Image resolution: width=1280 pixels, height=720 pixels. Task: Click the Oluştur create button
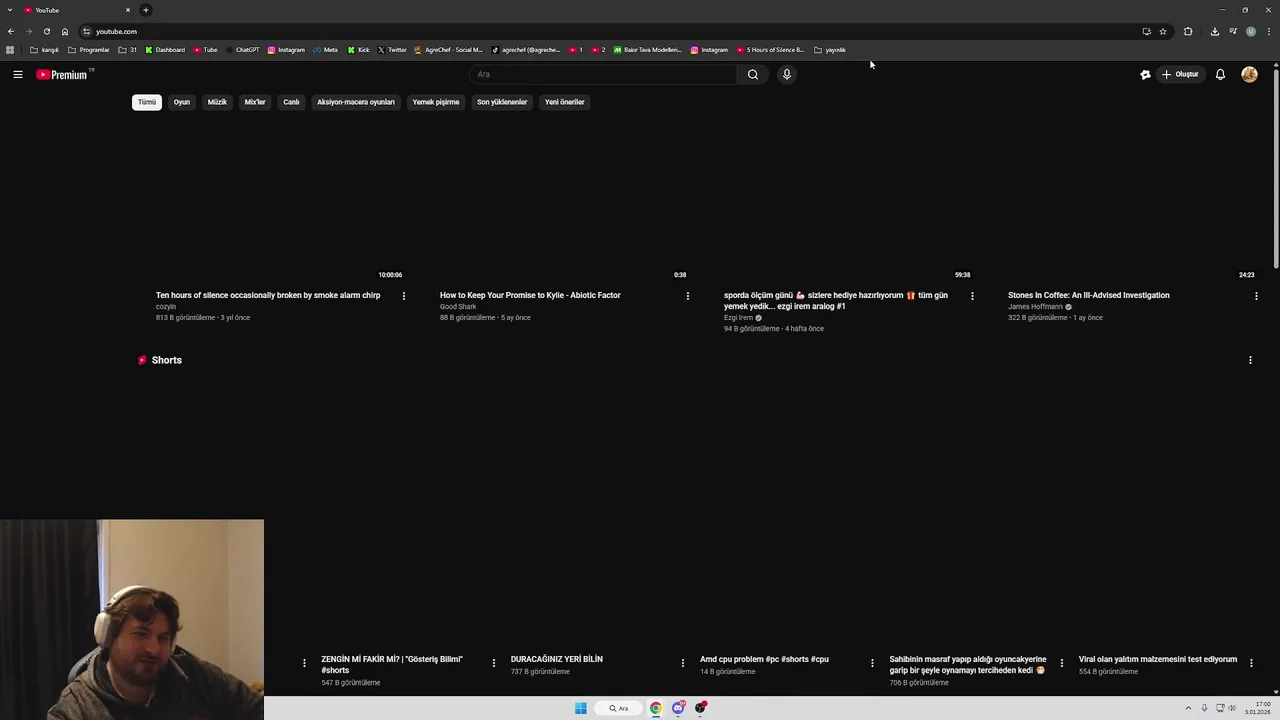click(1180, 74)
